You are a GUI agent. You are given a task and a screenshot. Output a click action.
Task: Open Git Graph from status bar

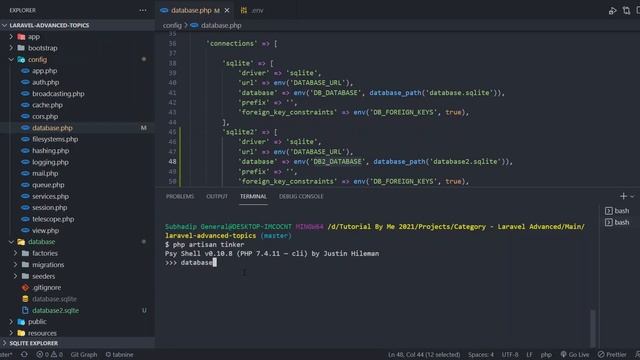click(x=84, y=355)
